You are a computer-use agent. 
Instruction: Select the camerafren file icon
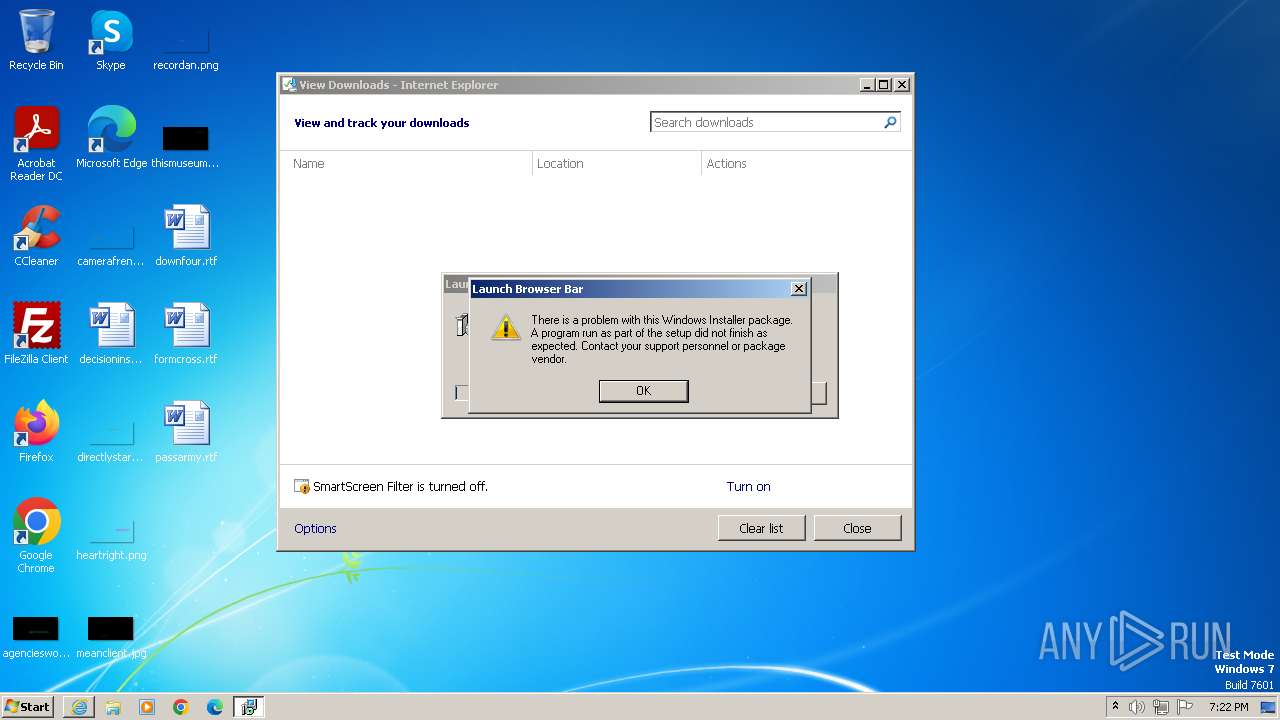pos(111,244)
